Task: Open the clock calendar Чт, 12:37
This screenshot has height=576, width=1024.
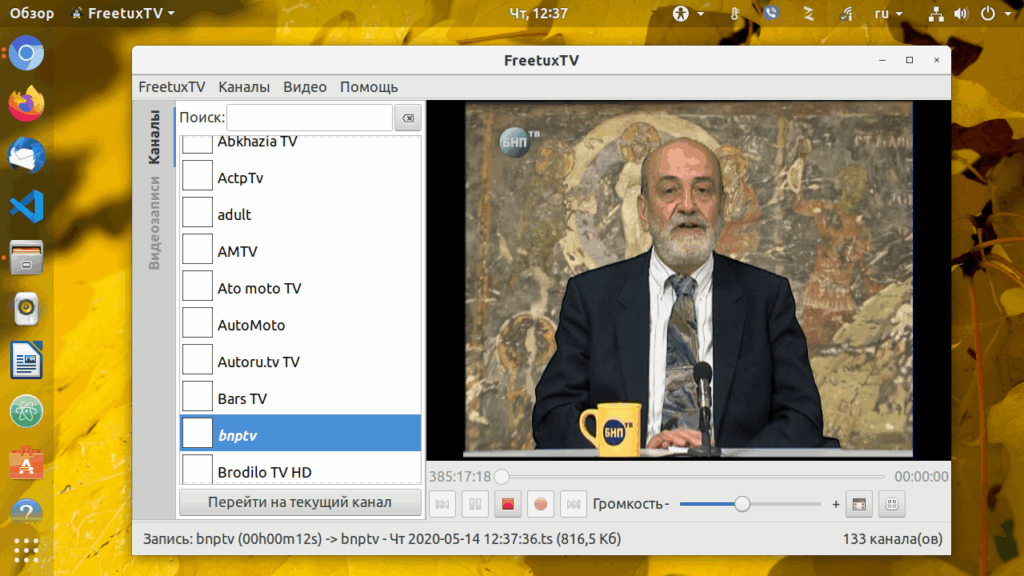Action: pyautogui.click(x=538, y=14)
